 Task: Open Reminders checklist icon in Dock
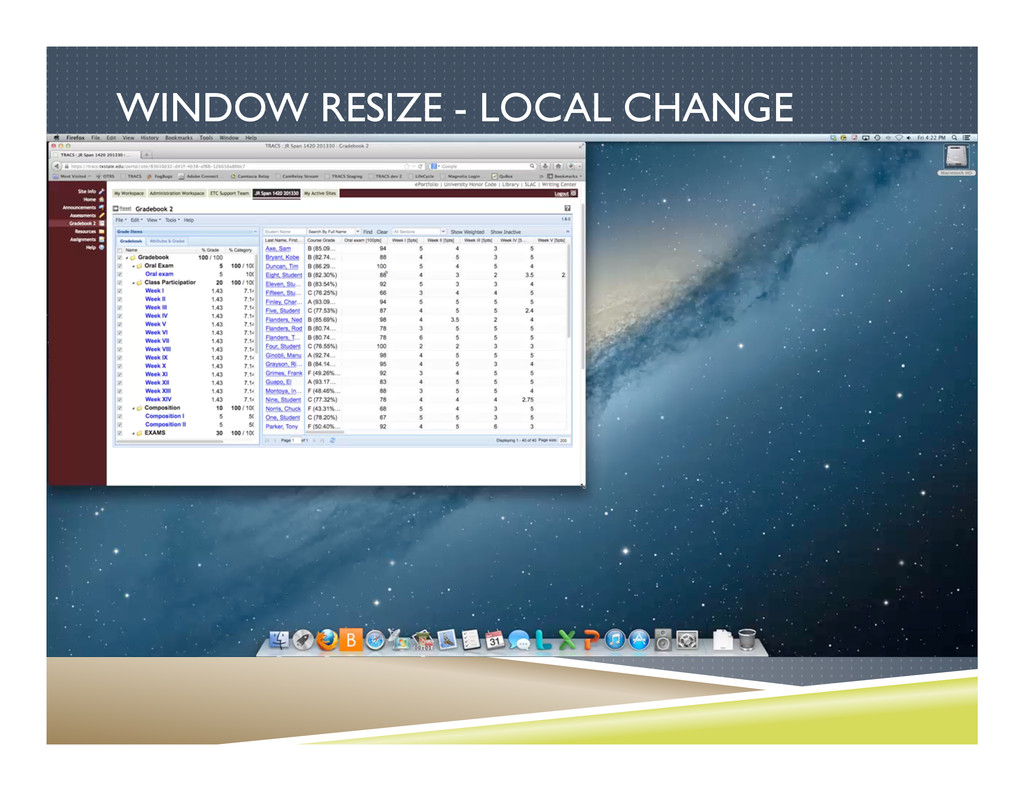[470, 639]
